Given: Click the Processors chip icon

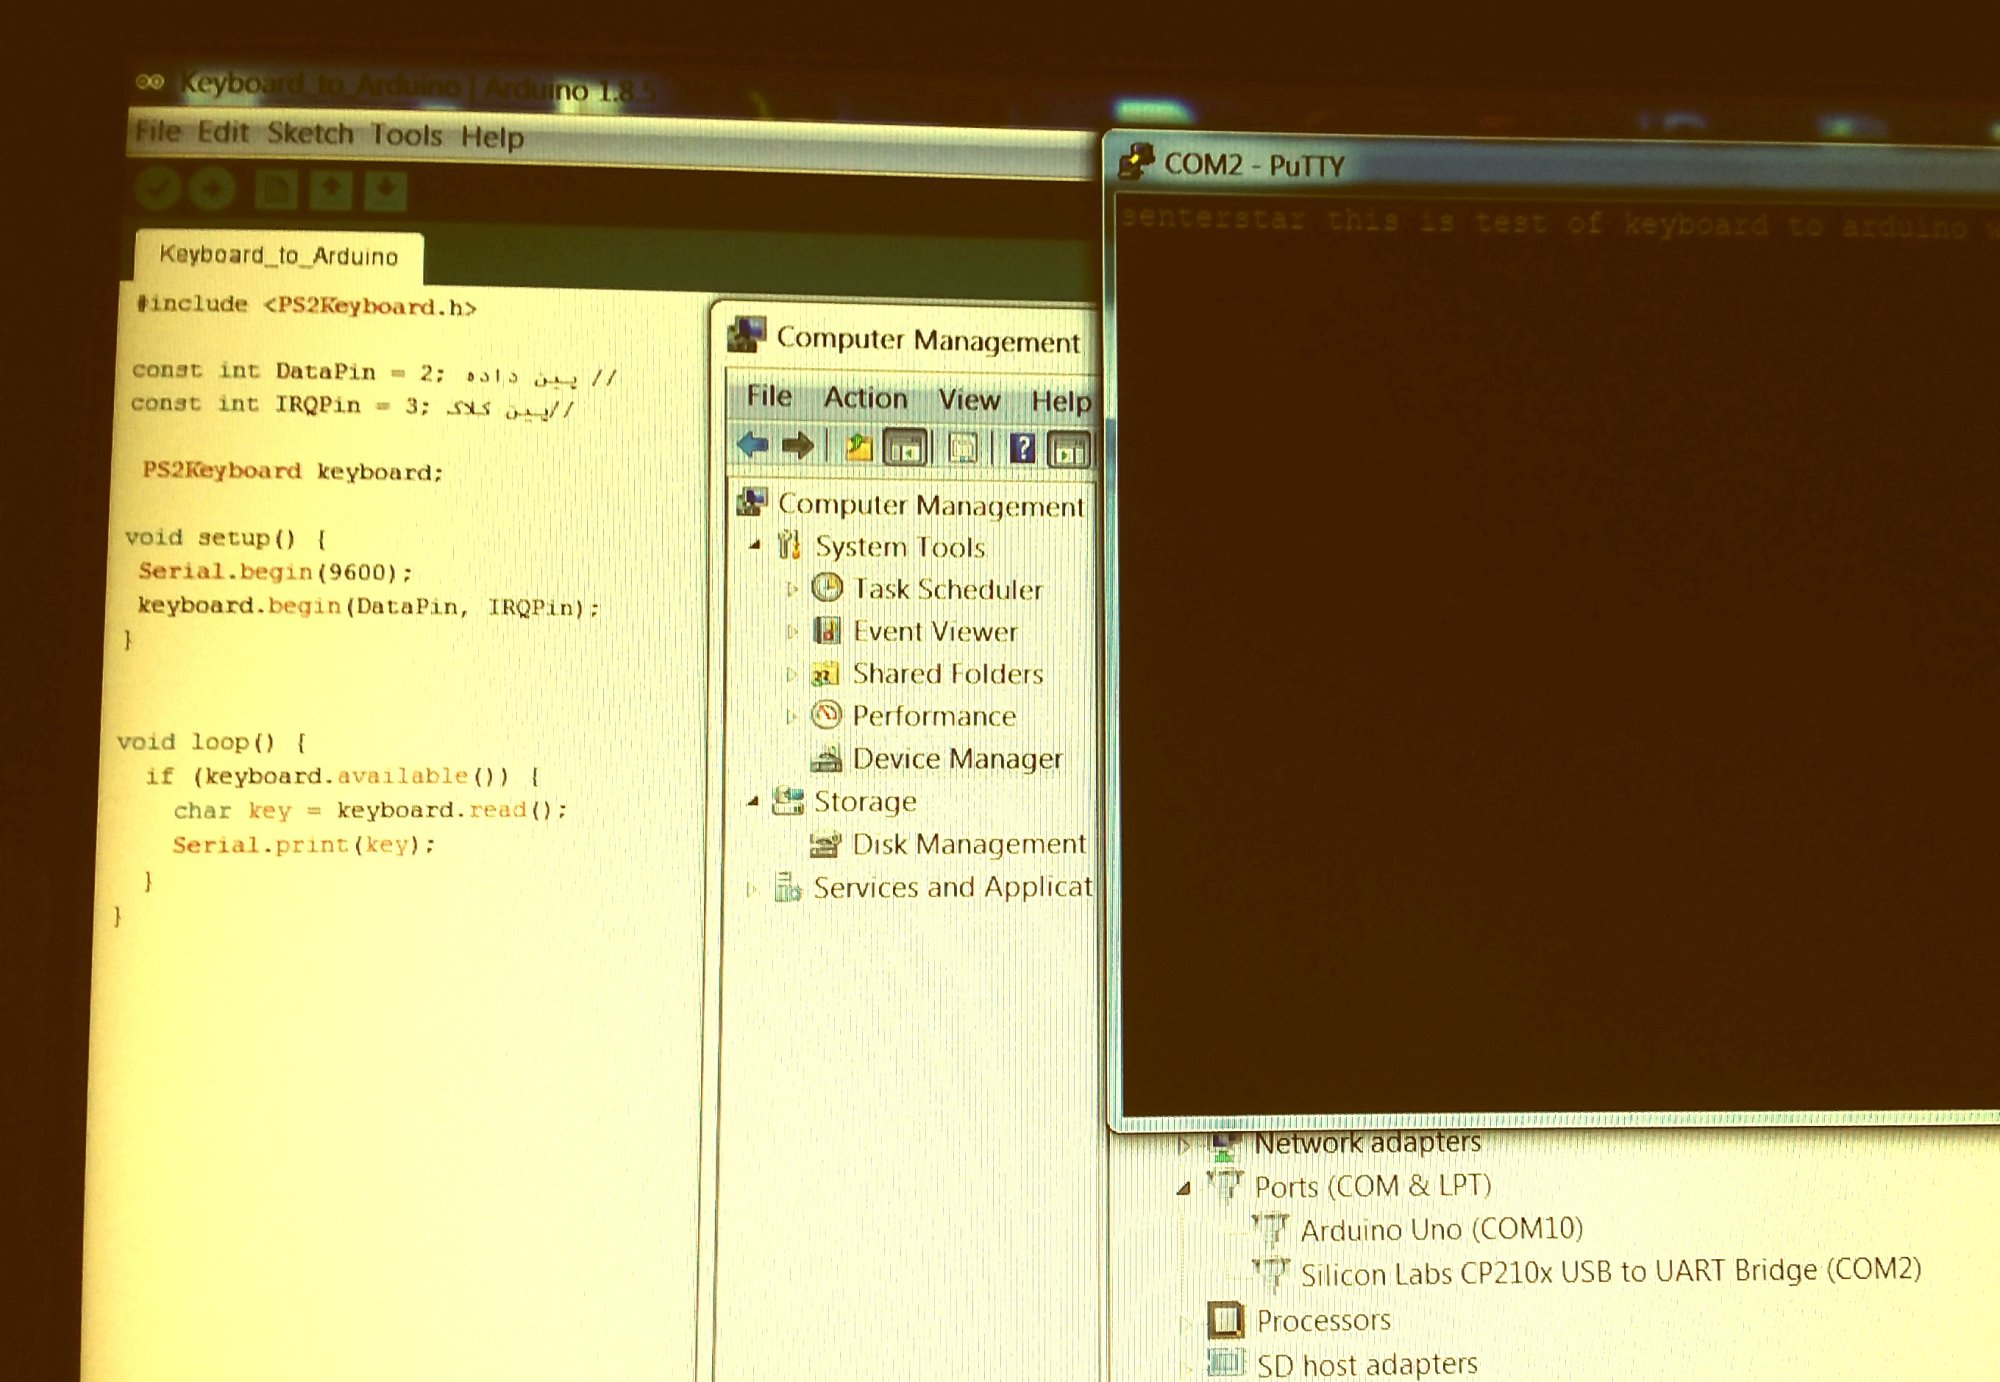Looking at the screenshot, I should (1226, 1320).
